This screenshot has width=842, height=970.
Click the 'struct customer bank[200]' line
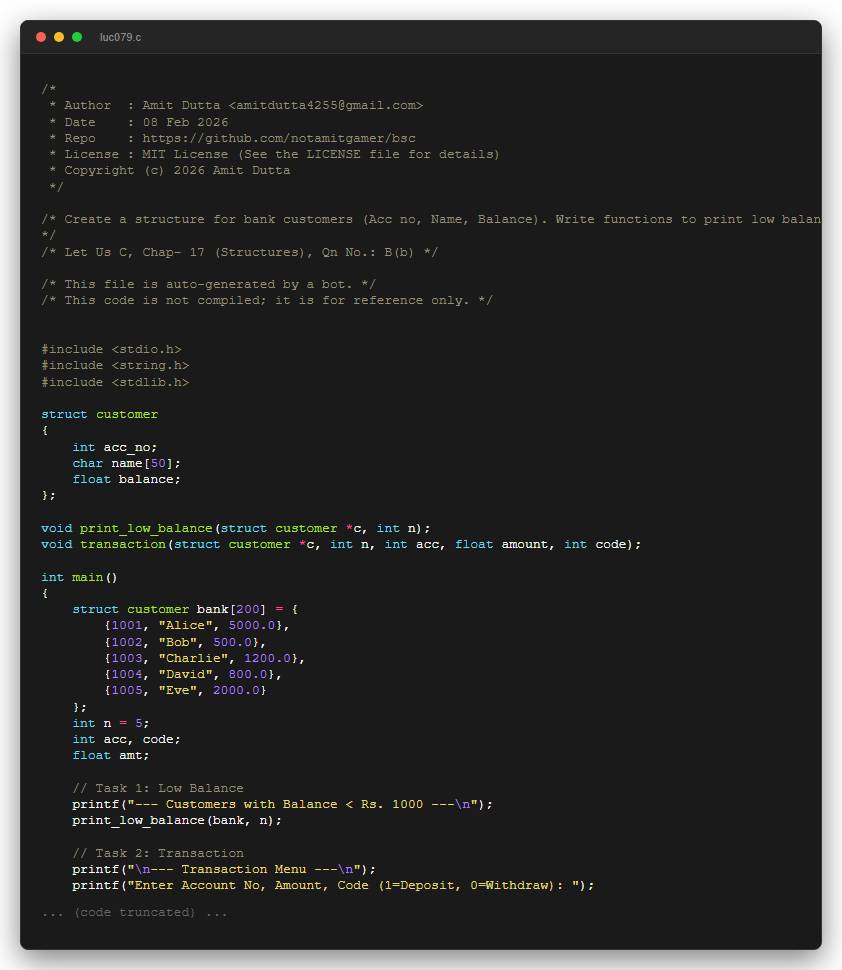tap(185, 609)
